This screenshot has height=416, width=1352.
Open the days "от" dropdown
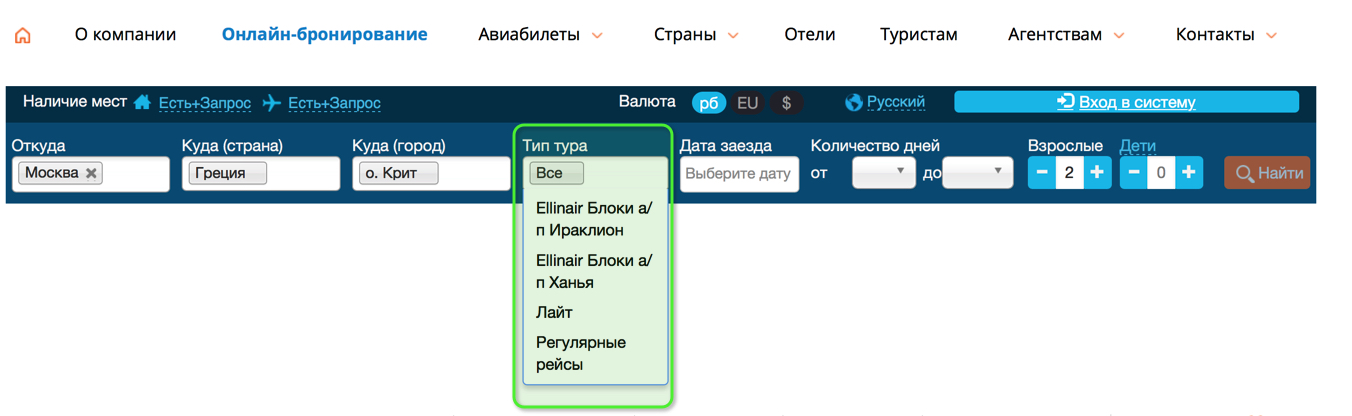883,173
